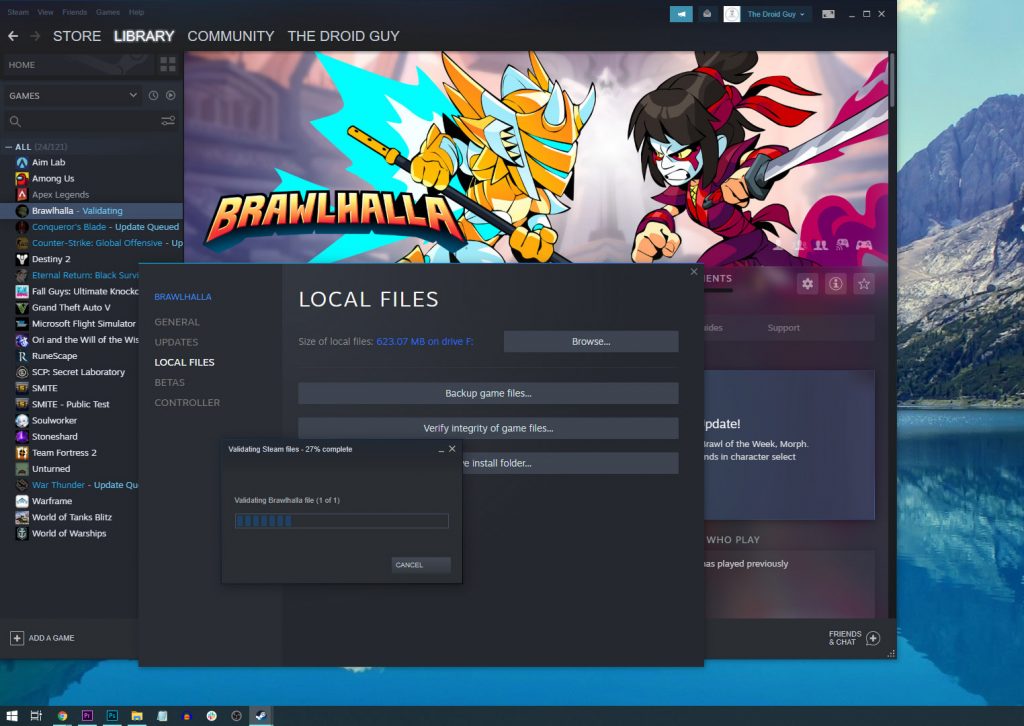Open Task View on the taskbar
This screenshot has height=726, width=1024.
coord(37,716)
